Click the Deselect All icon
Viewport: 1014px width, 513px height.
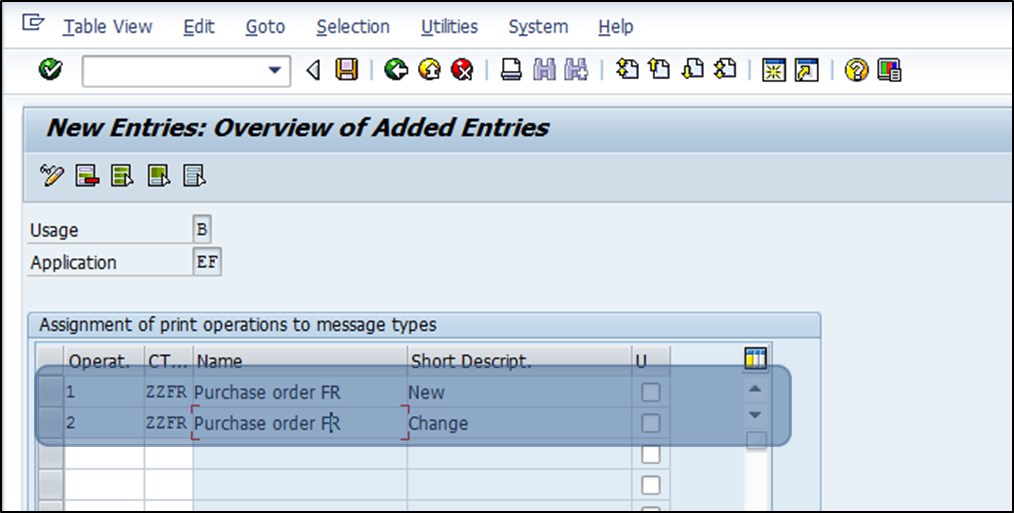point(194,175)
